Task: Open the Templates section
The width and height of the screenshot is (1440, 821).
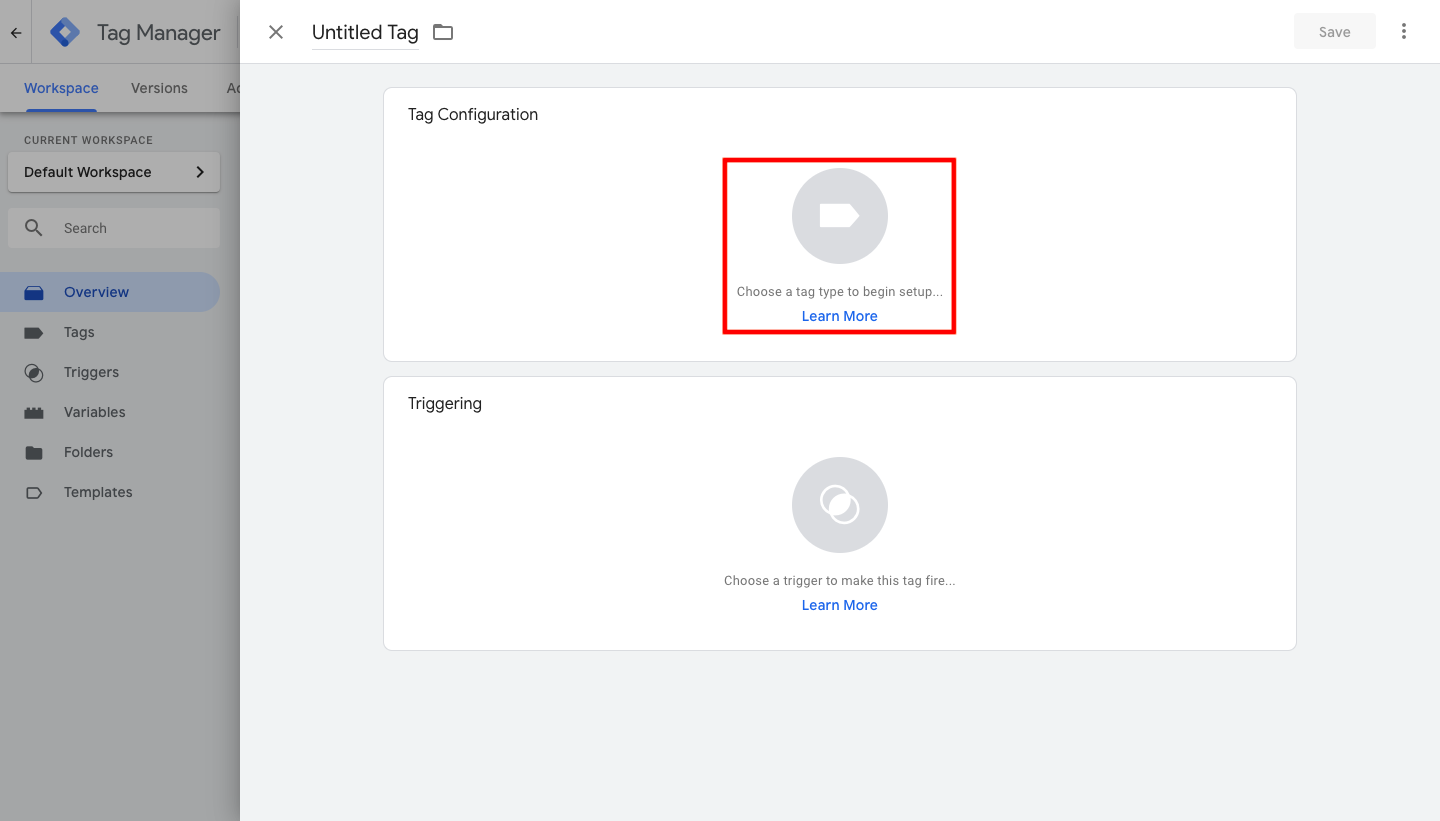Action: click(33, 492)
